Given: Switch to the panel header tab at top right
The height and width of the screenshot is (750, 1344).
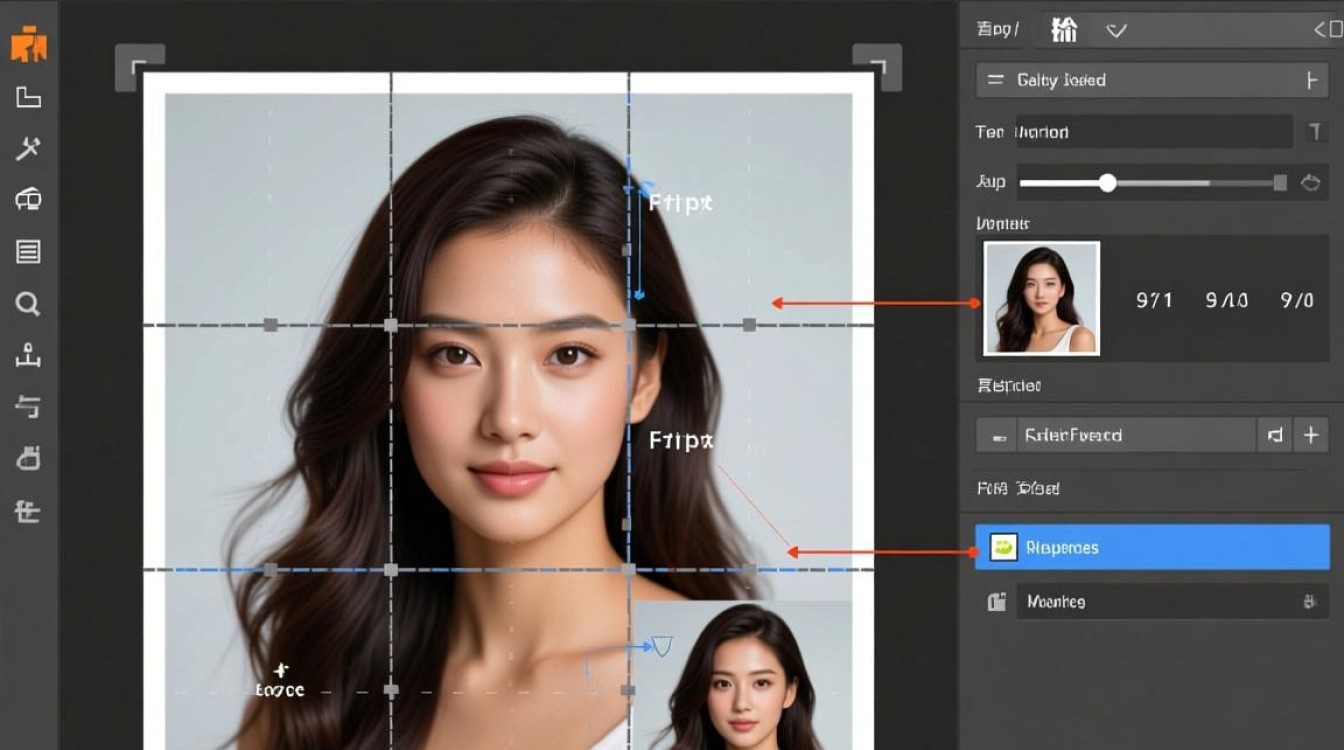Looking at the screenshot, I should click(1064, 29).
